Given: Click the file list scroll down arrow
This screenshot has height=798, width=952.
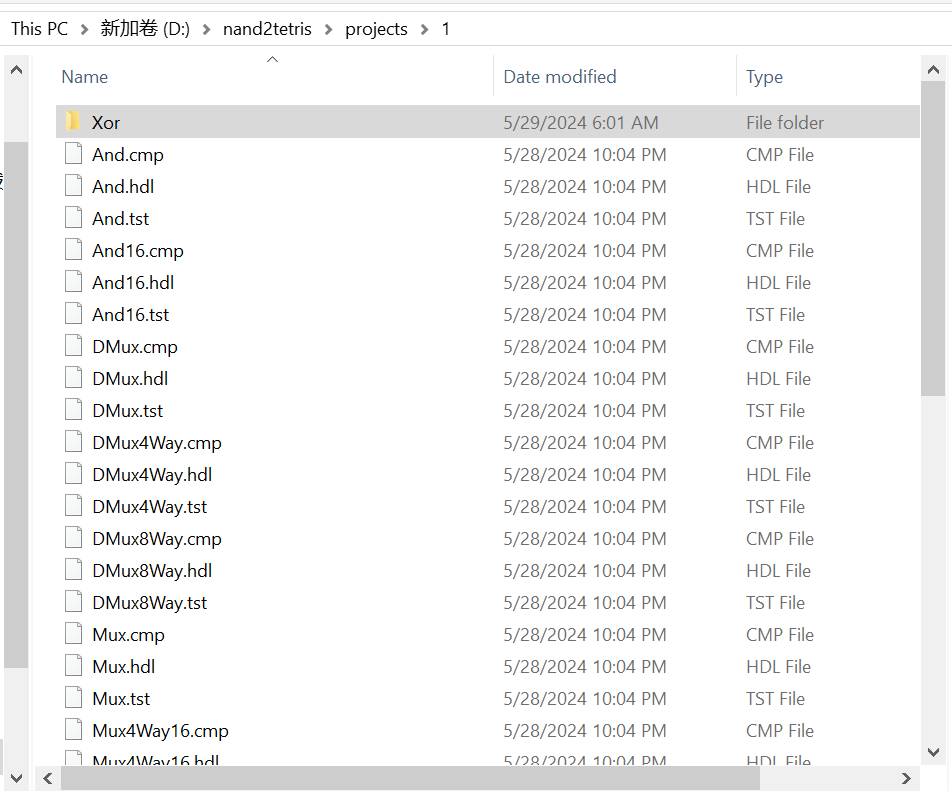Looking at the screenshot, I should tap(933, 752).
